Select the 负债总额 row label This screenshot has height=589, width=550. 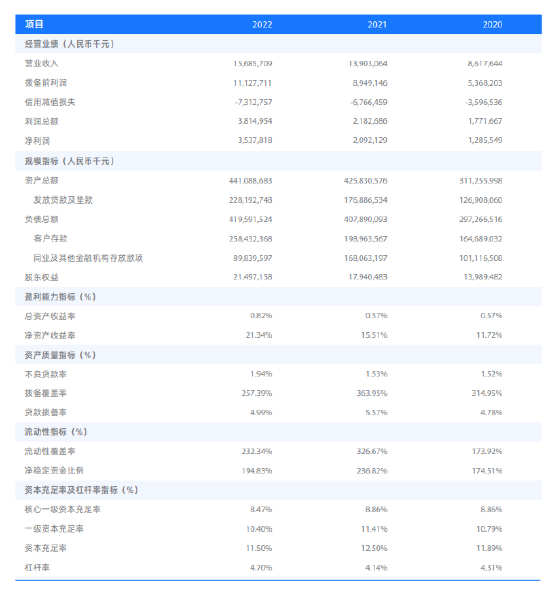[x=41, y=219]
